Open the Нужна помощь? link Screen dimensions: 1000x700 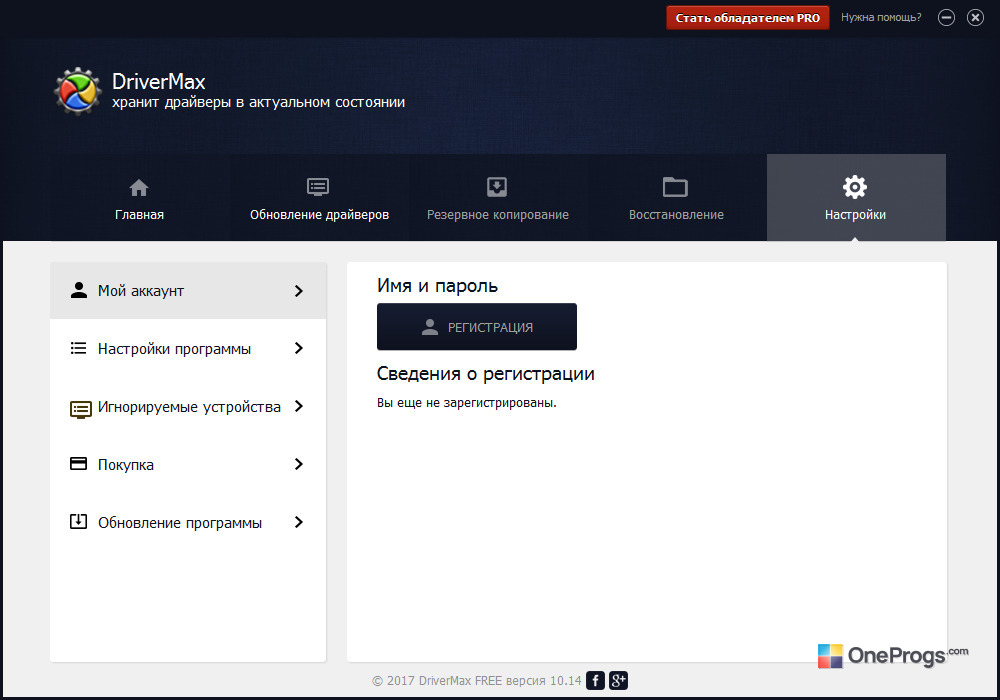click(x=881, y=18)
